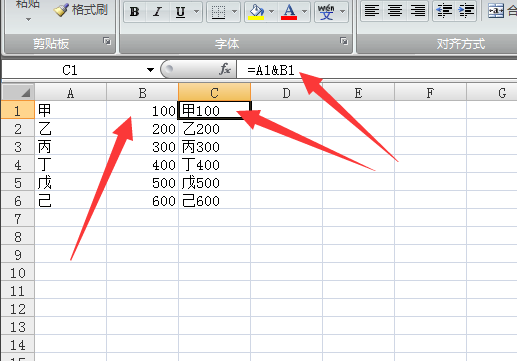Click cell containing 甲
The height and width of the screenshot is (361, 517).
click(70, 110)
